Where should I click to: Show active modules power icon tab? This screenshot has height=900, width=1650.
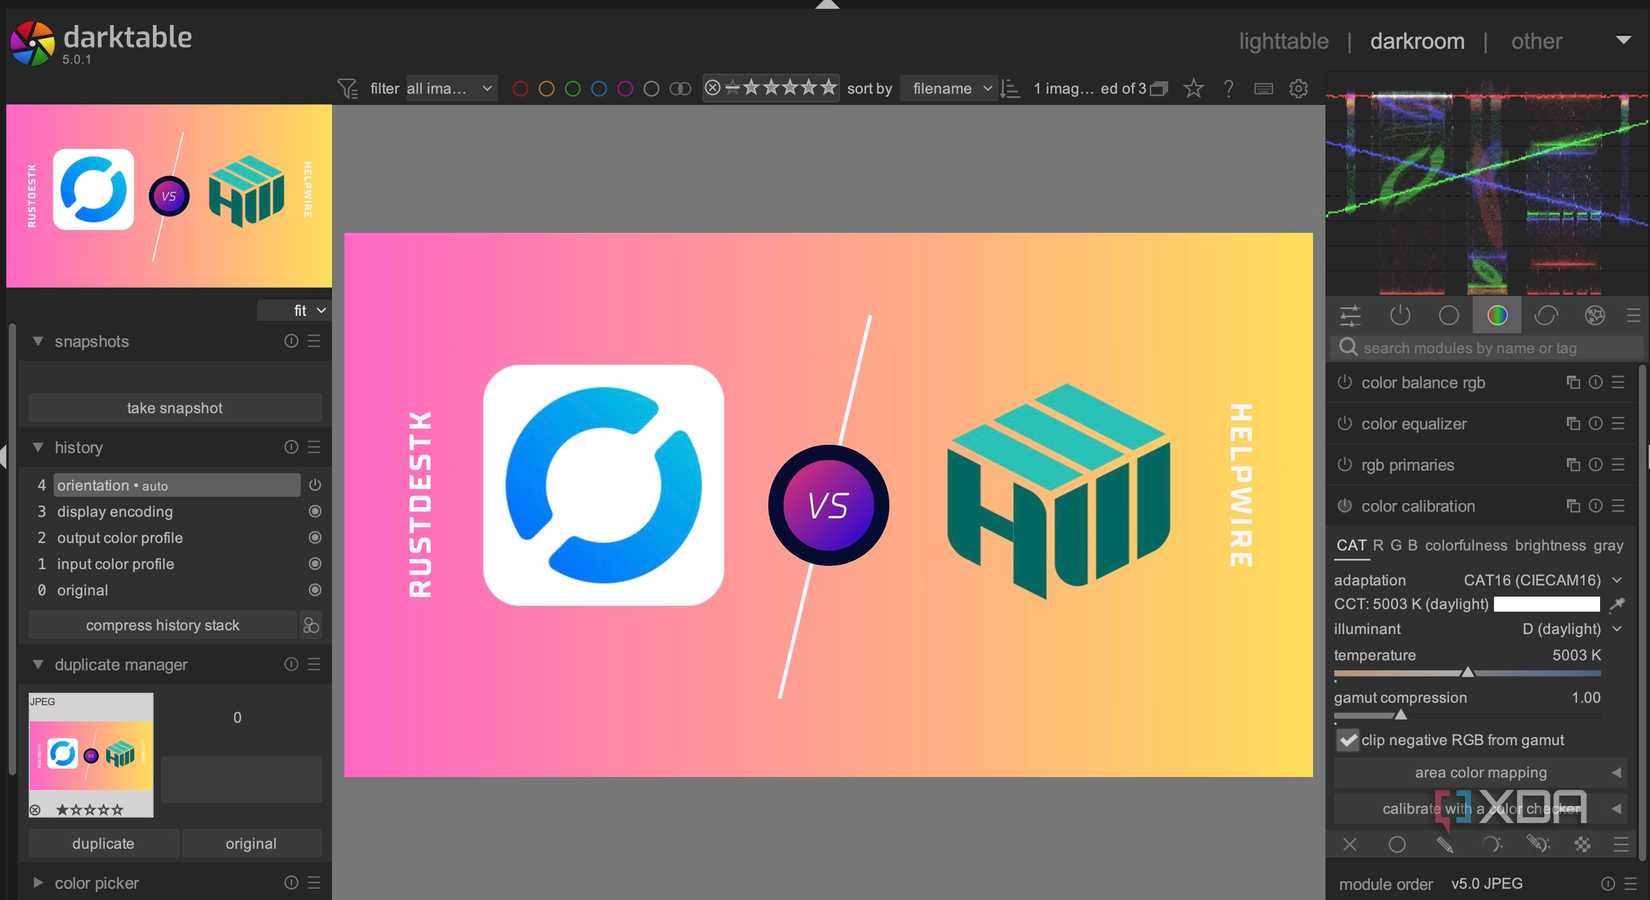(1400, 315)
